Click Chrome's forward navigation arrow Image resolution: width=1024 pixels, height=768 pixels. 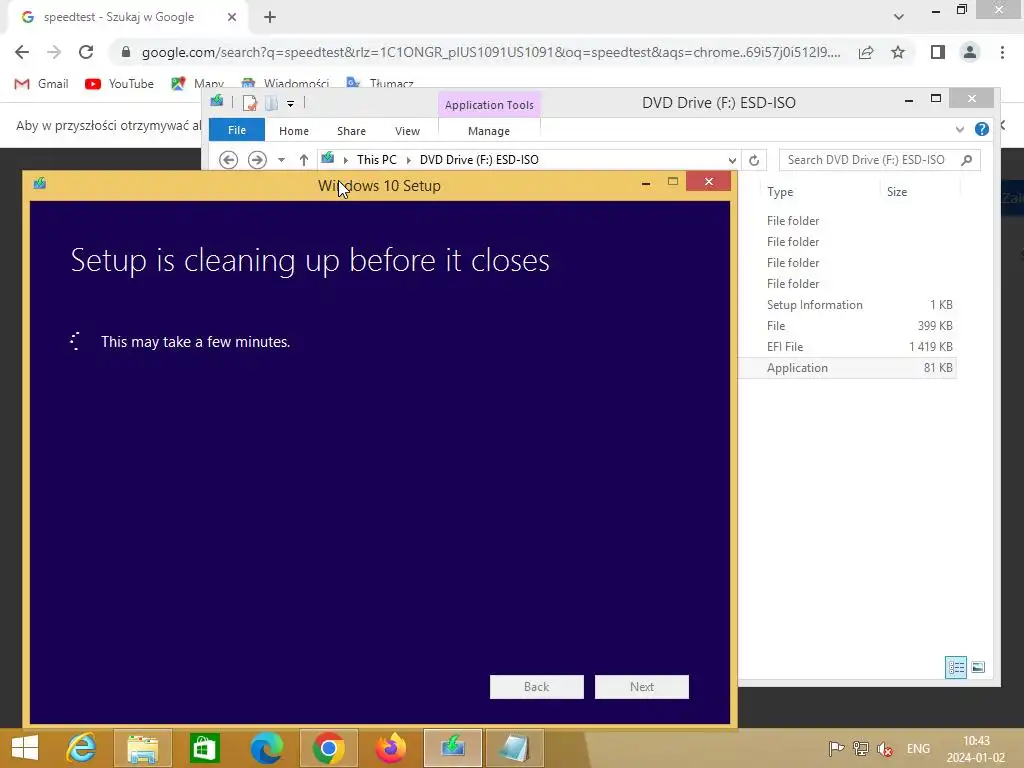point(54,52)
